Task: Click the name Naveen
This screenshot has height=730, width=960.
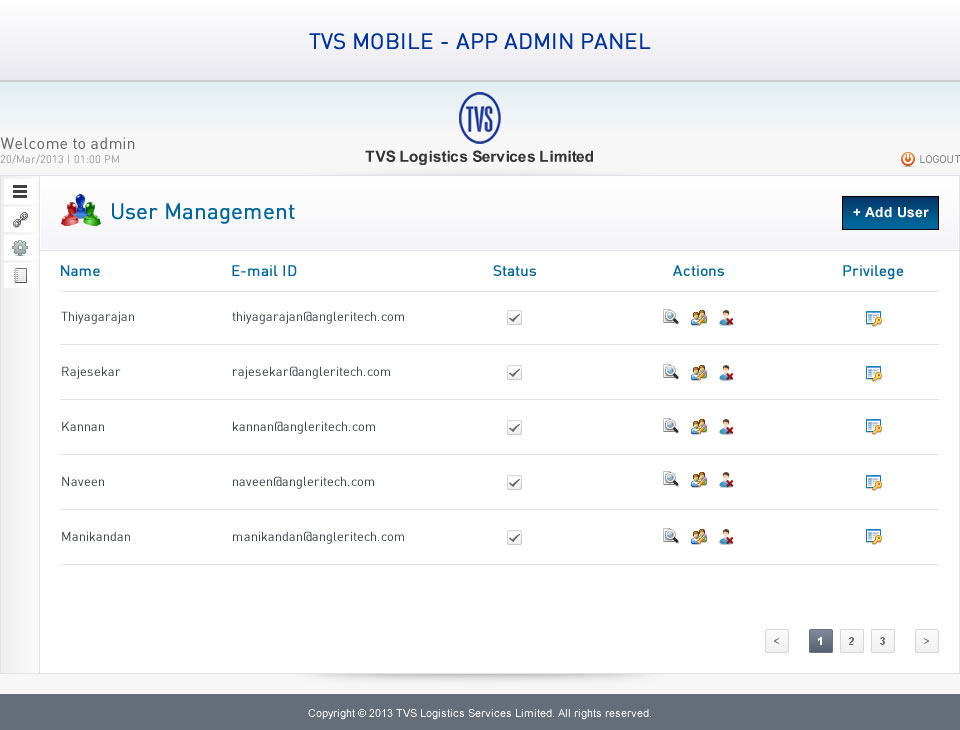Action: coord(83,482)
